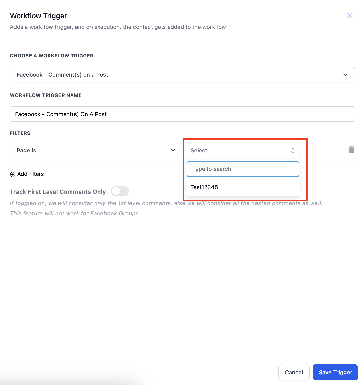This screenshot has height=385, width=363.
Task: Click the Track First Level Comments label
Action: coord(58,192)
